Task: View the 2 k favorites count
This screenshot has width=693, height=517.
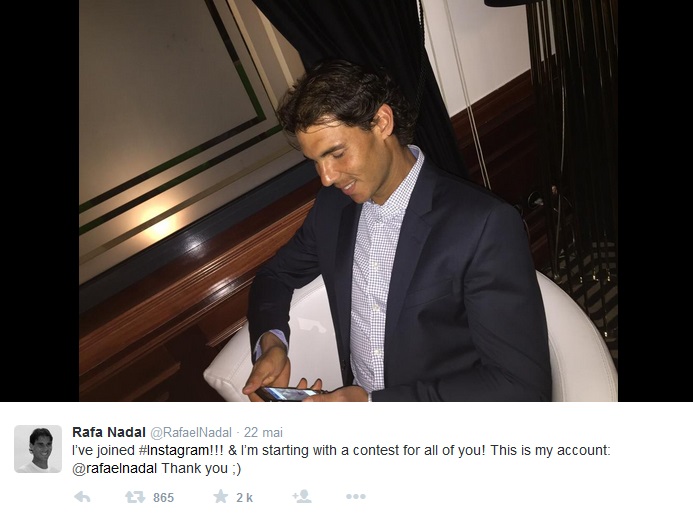Action: [x=244, y=498]
